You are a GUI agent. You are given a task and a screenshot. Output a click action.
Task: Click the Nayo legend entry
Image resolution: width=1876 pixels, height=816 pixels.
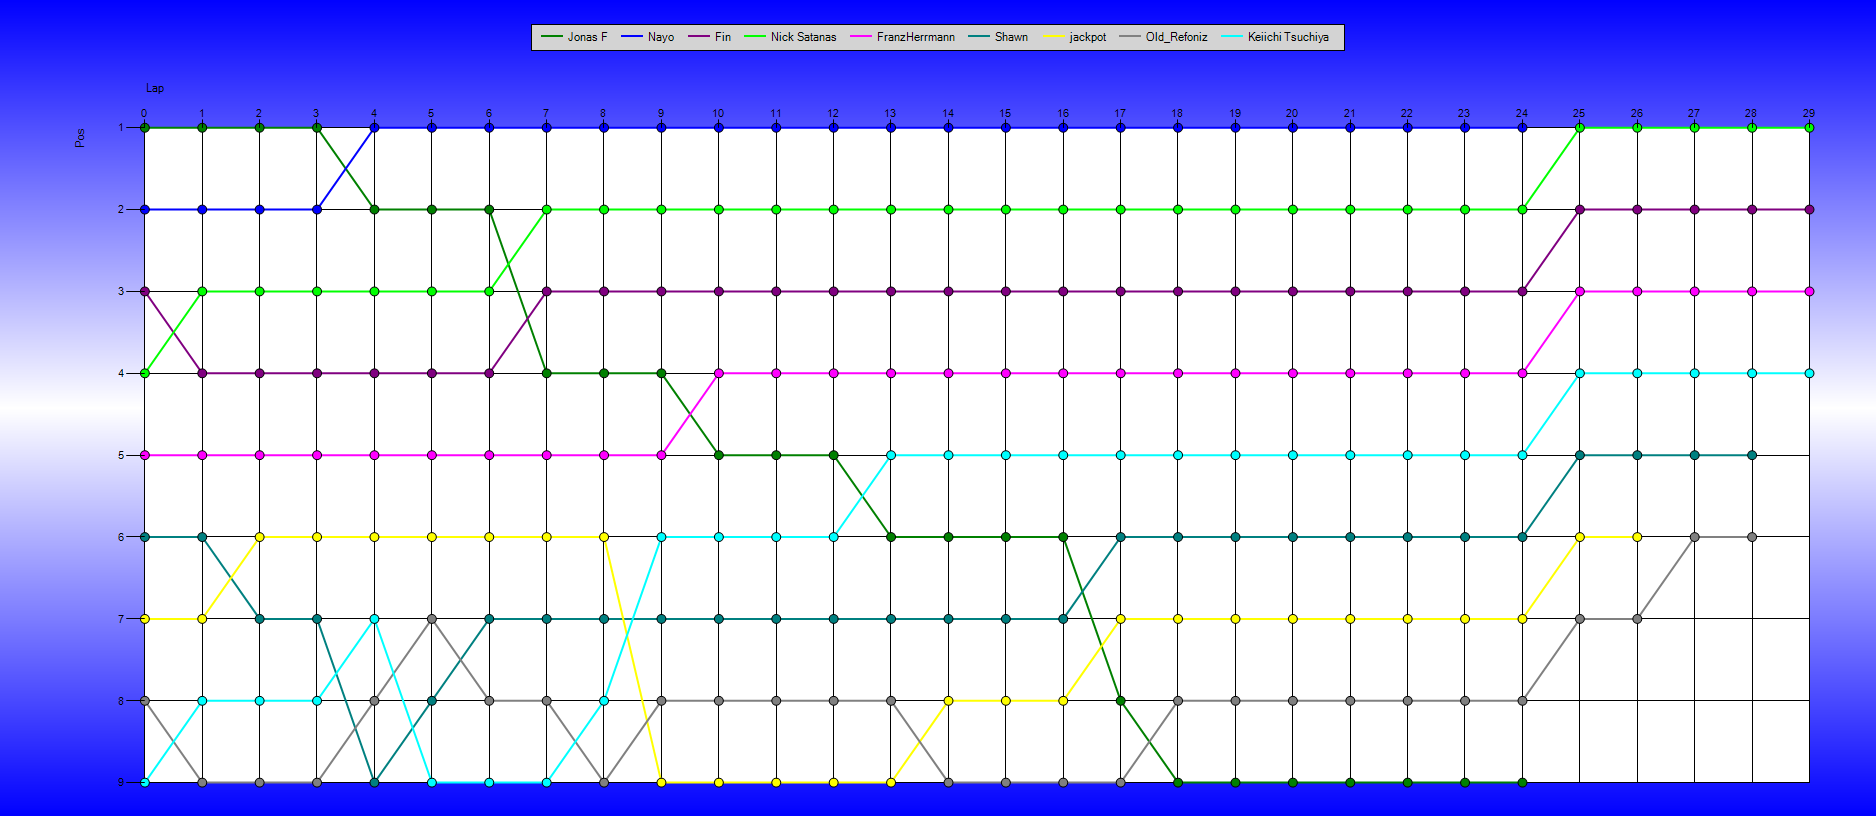pyautogui.click(x=648, y=37)
